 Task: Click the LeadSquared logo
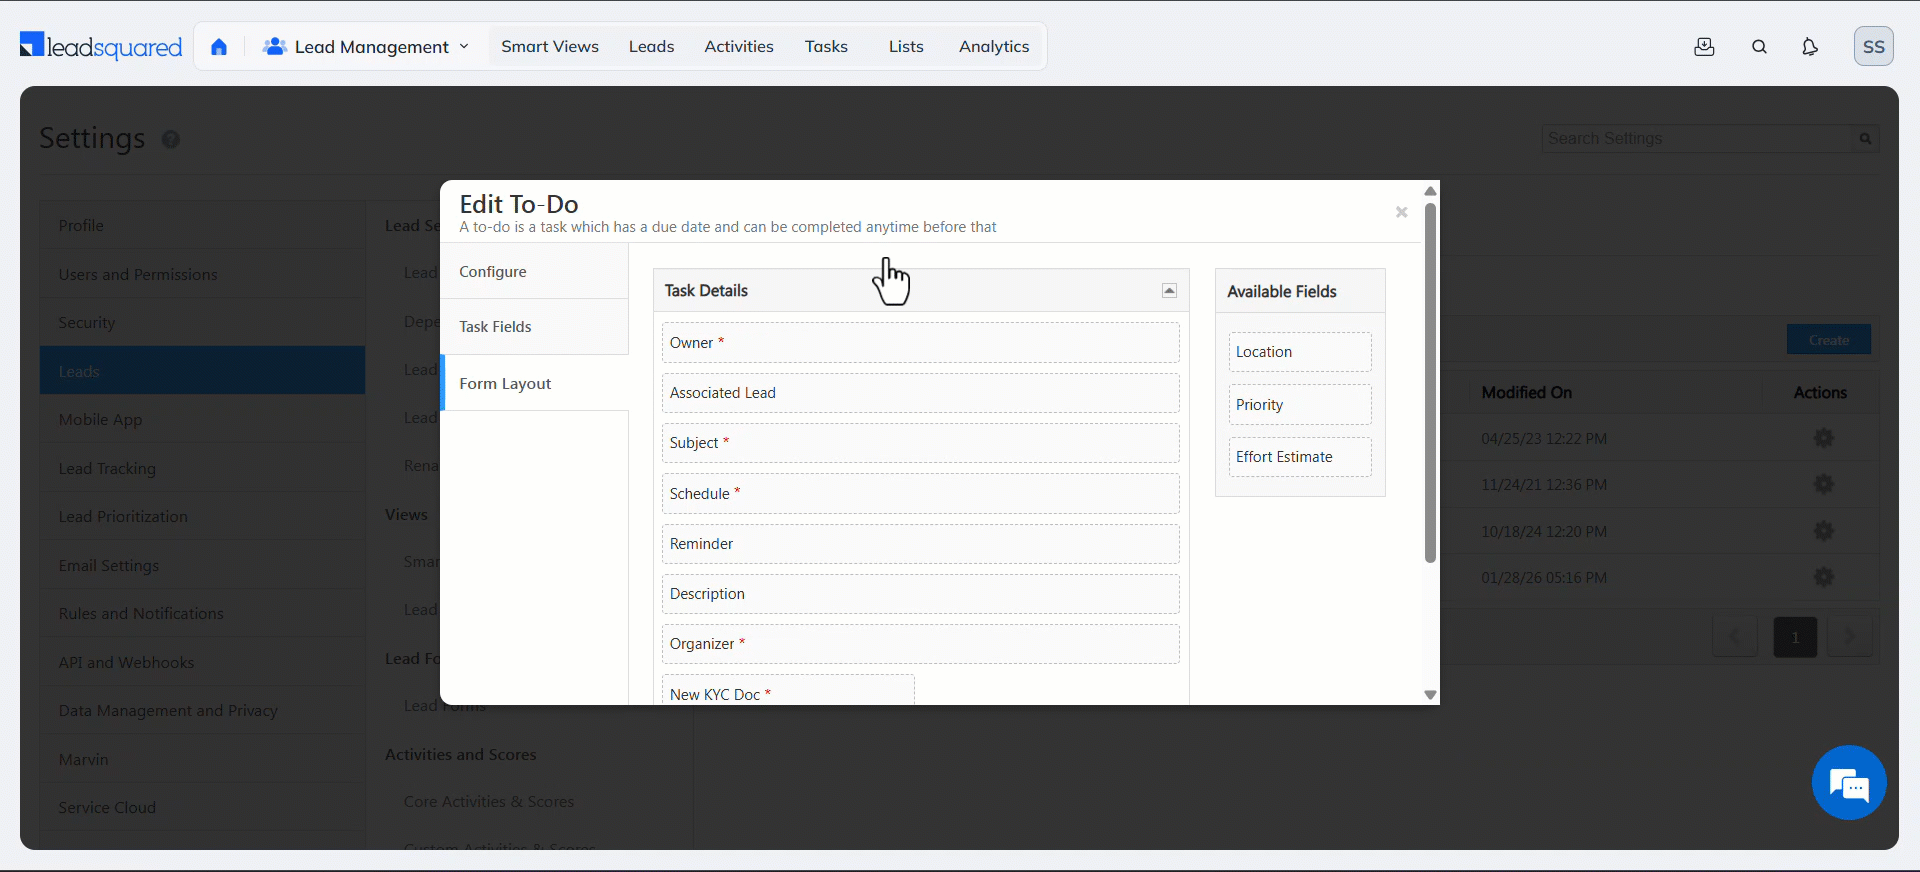tap(101, 46)
